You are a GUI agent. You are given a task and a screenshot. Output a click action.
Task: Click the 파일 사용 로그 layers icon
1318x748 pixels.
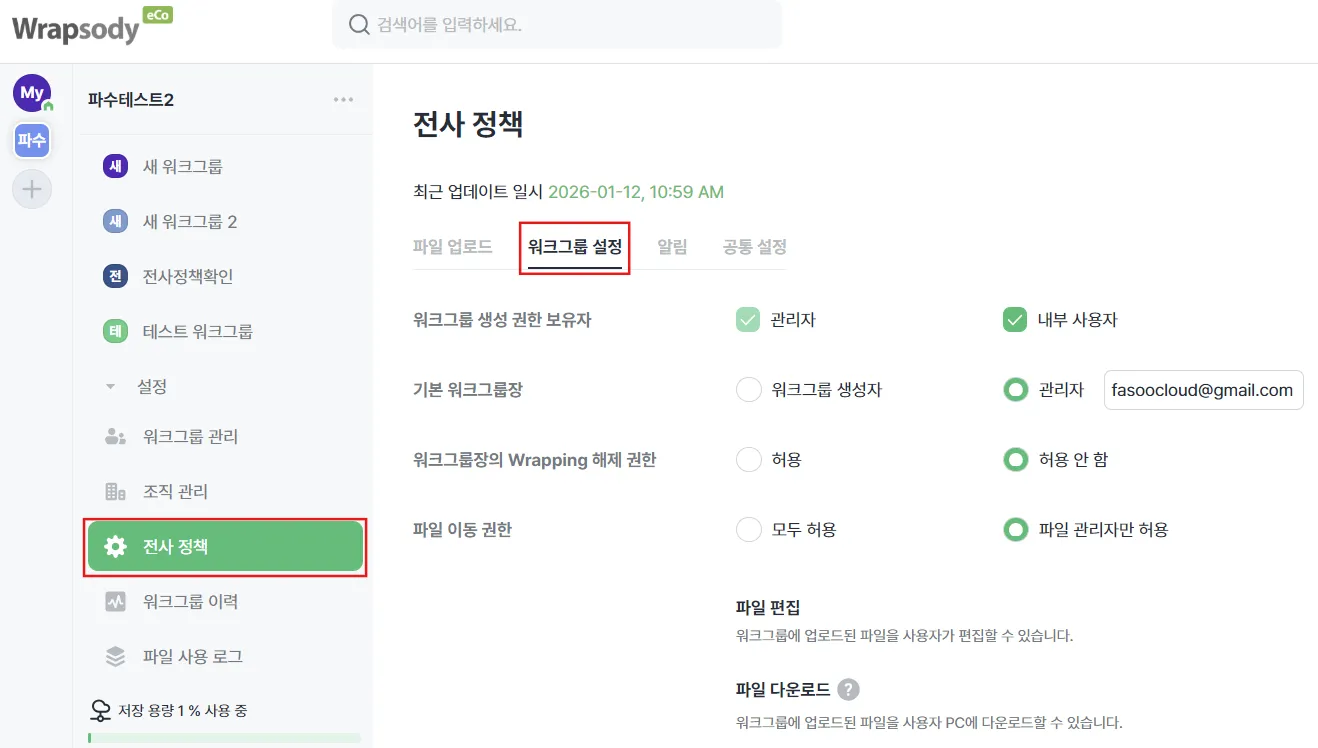[x=115, y=657]
